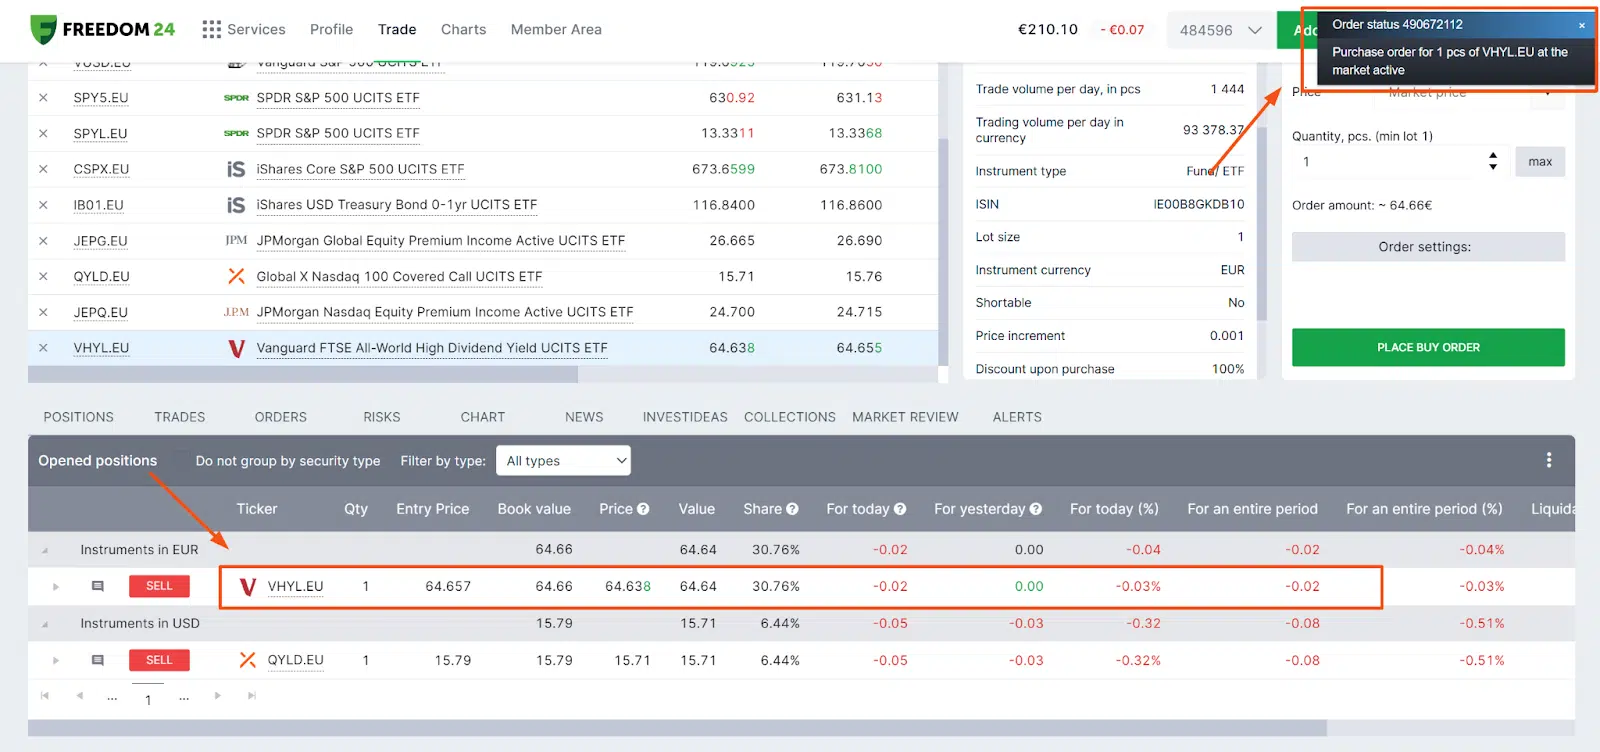
Task: Sort by the Entry Price column
Action: pyautogui.click(x=432, y=509)
